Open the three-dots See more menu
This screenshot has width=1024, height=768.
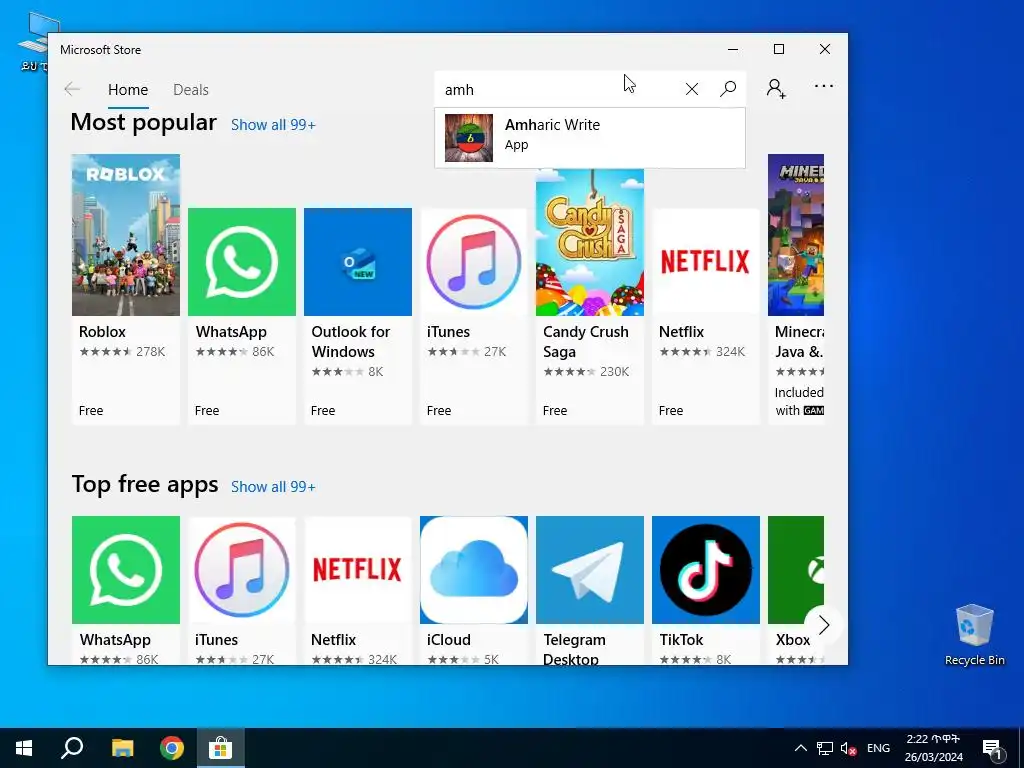(x=824, y=86)
